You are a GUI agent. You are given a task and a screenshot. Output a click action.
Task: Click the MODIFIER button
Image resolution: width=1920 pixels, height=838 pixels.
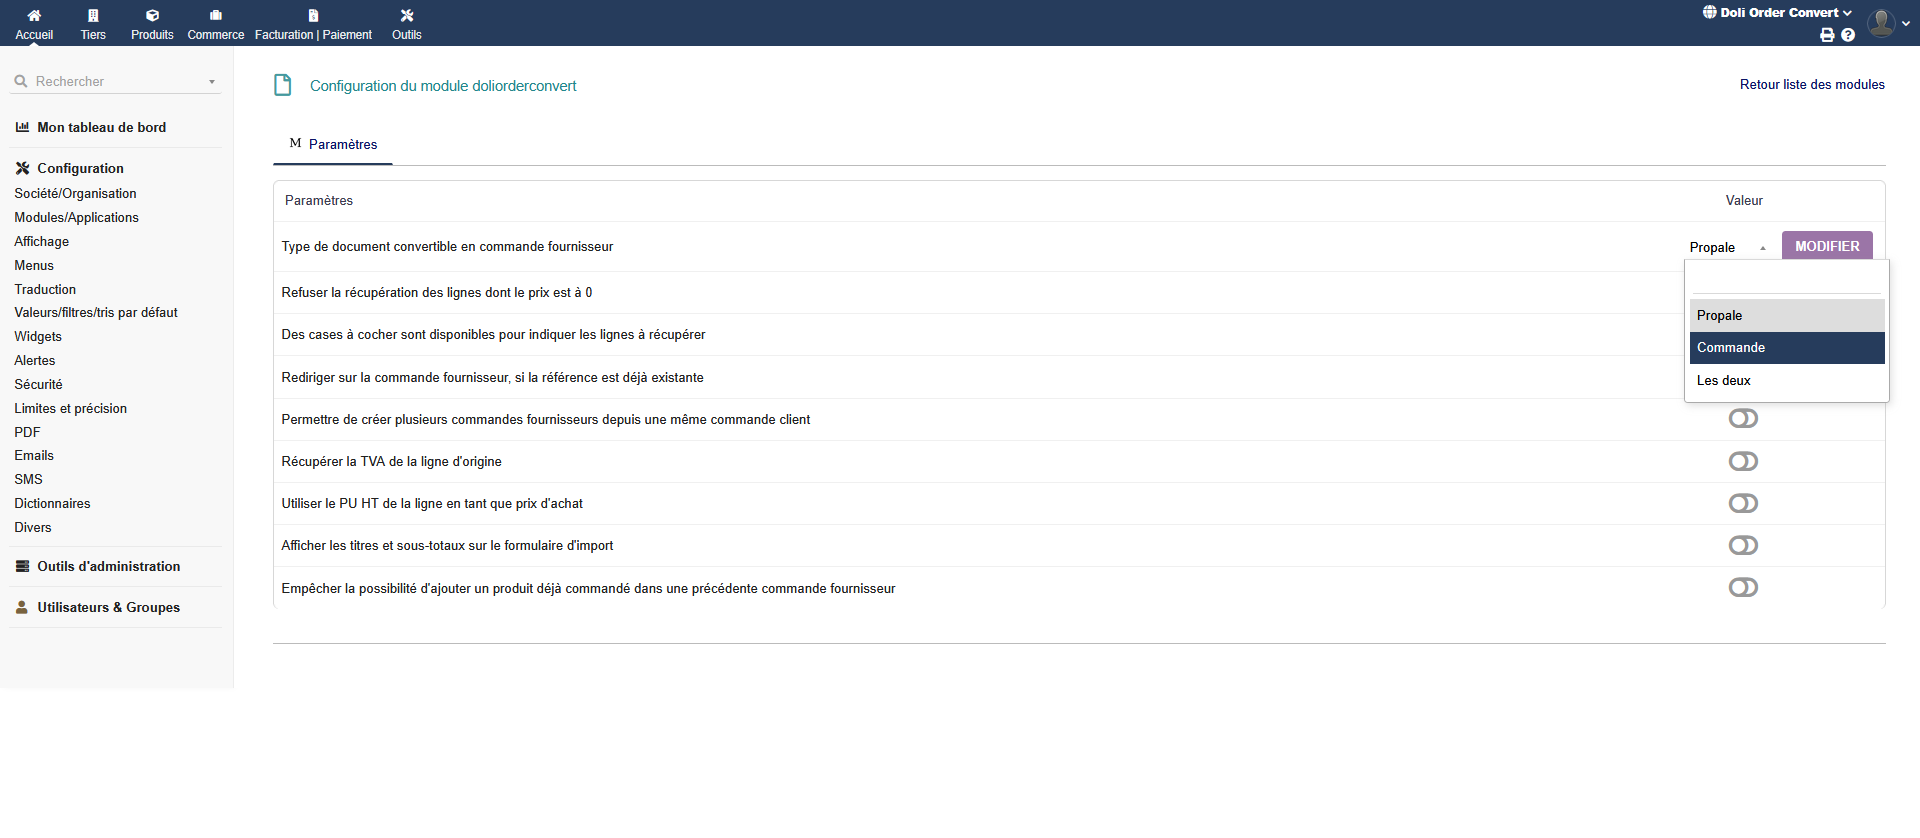(x=1826, y=246)
